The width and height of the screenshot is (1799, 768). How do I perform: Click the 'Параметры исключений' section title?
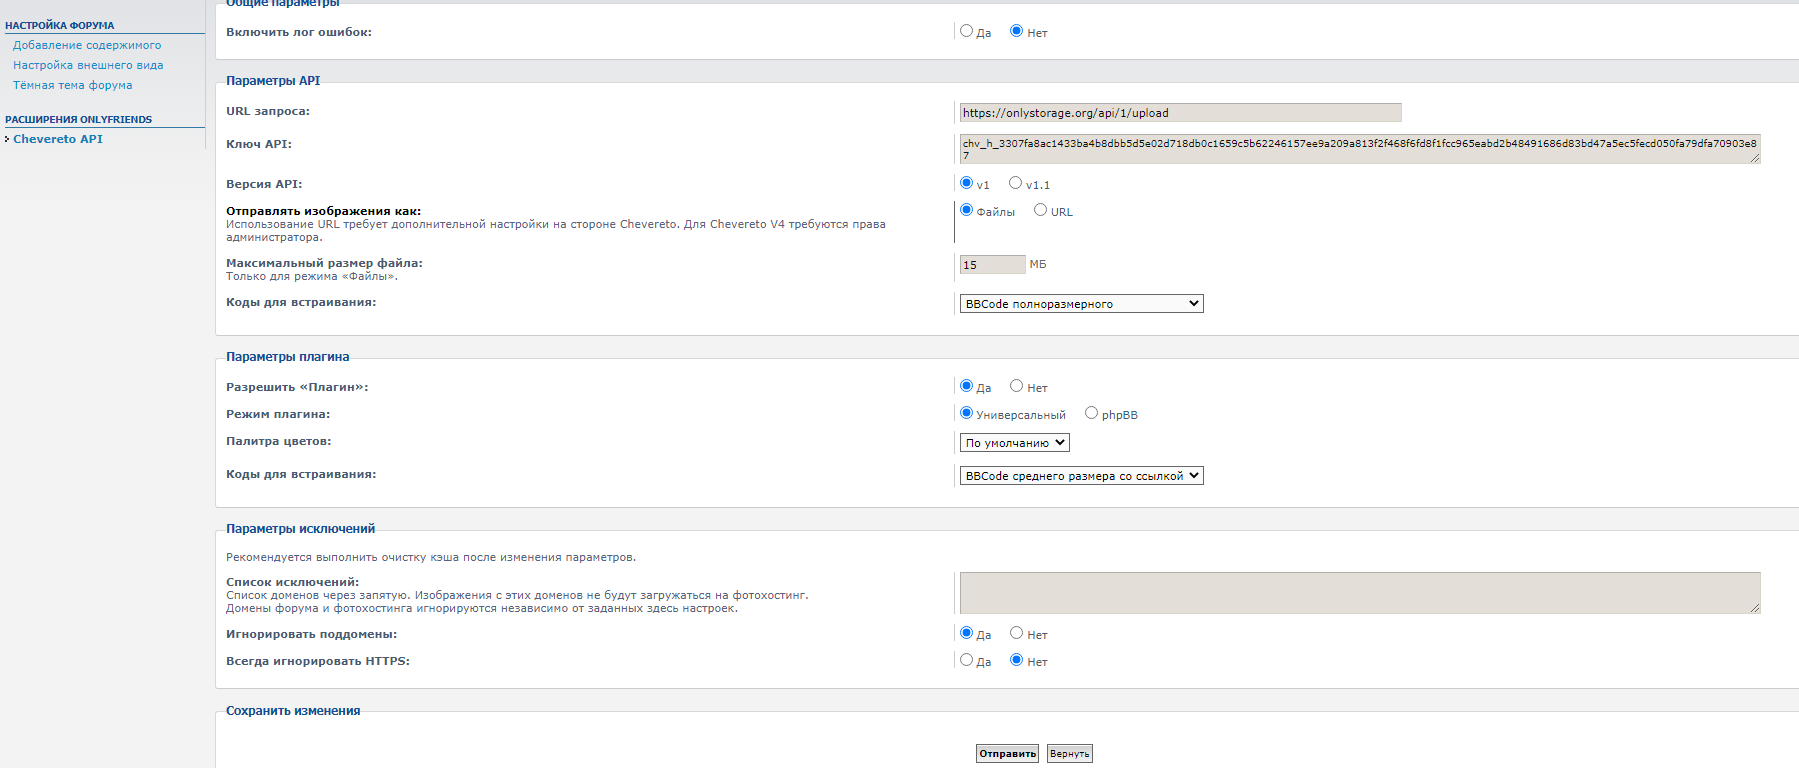pos(301,529)
